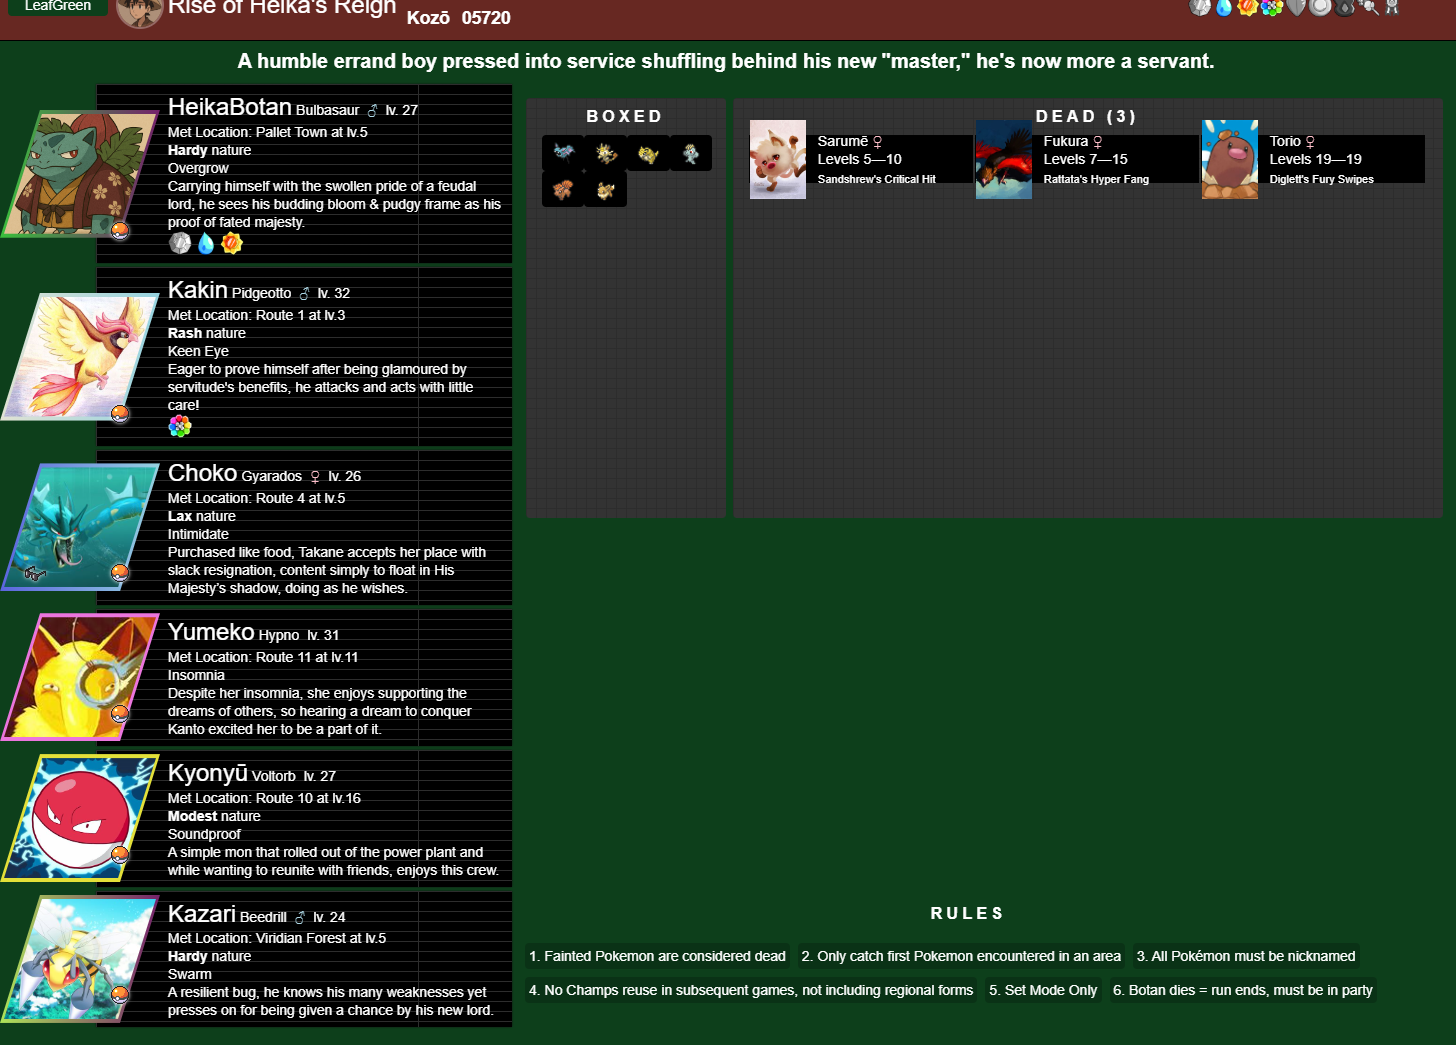Click the dead Fukura portrait

coord(1004,160)
